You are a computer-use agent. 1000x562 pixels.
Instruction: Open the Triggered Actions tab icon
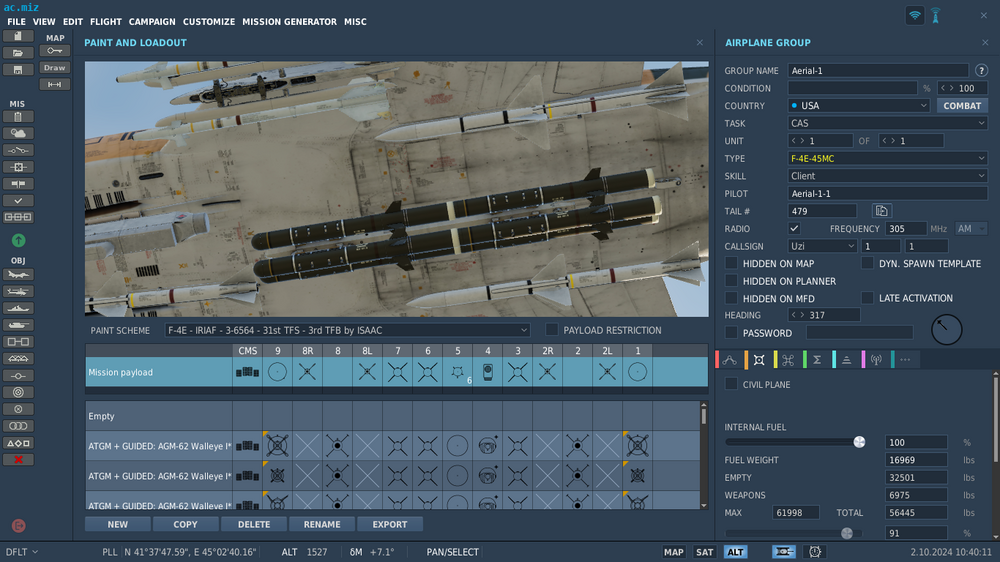(x=788, y=360)
